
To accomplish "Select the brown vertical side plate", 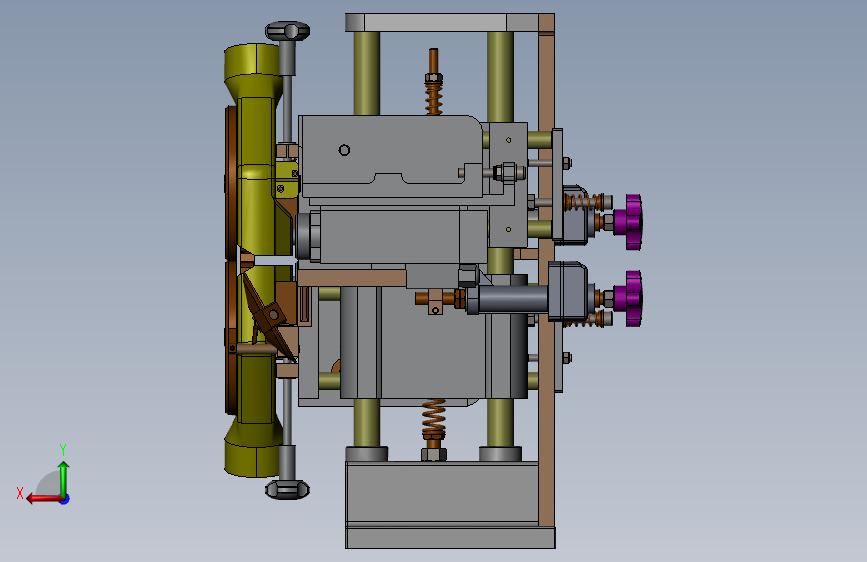I will click(546, 270).
